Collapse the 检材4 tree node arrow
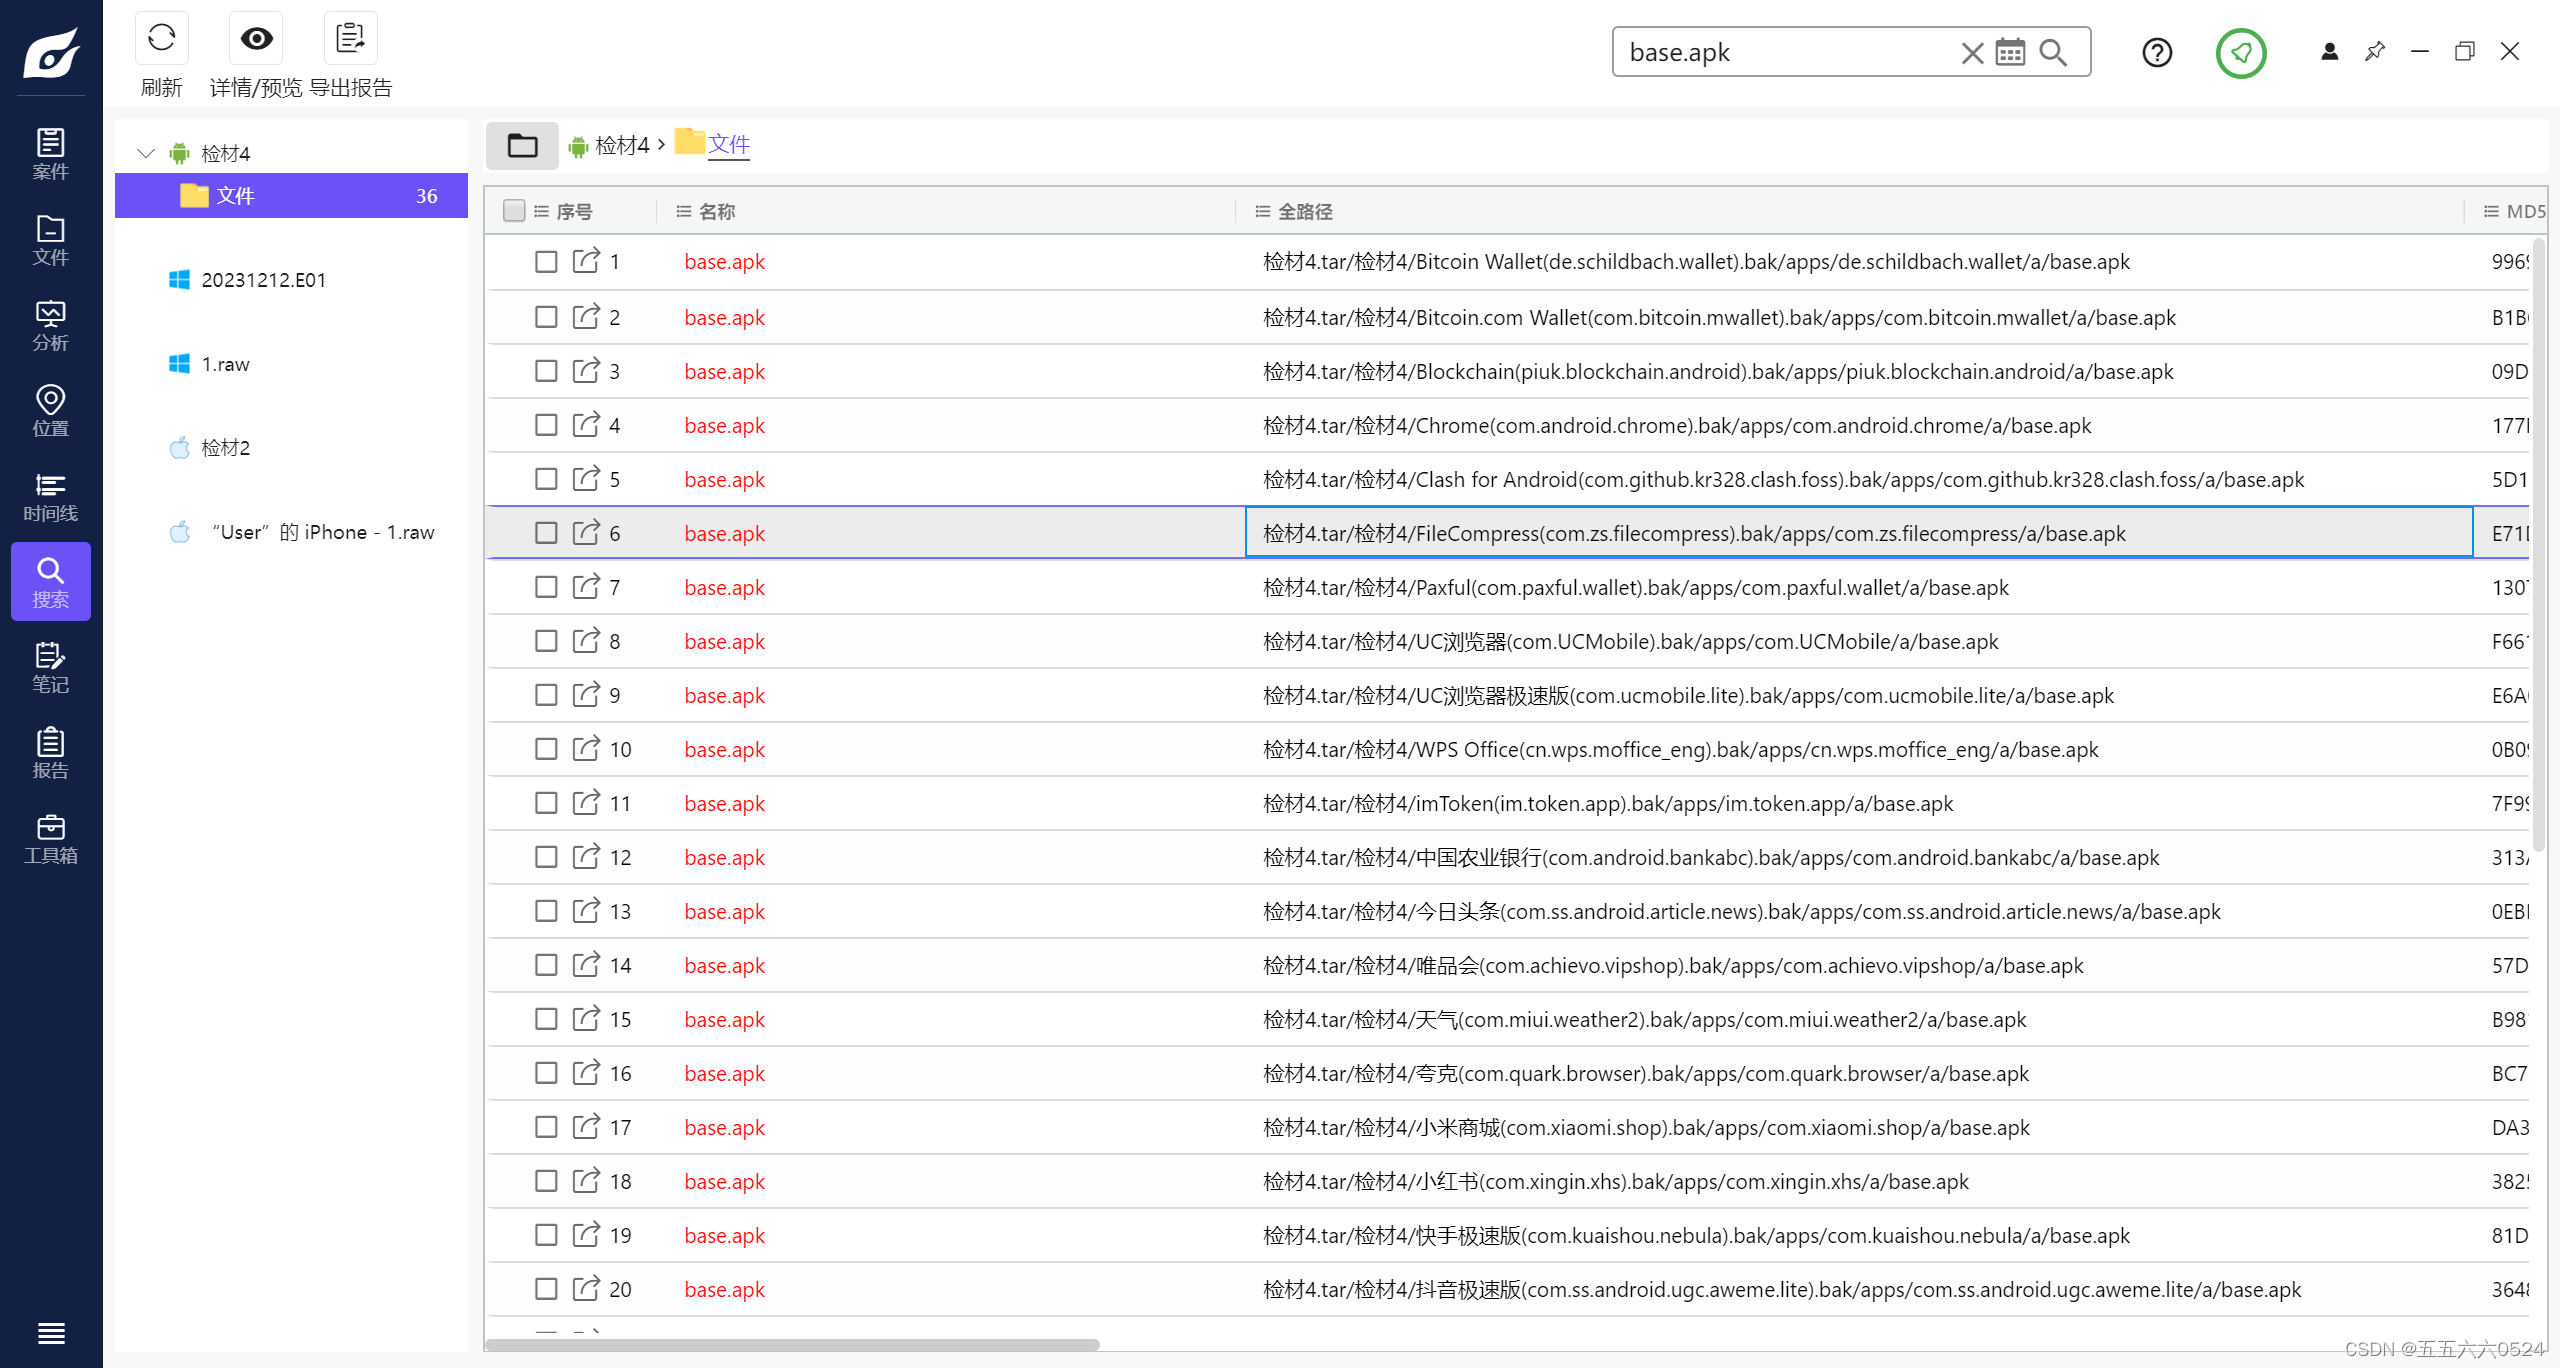The width and height of the screenshot is (2560, 1368). click(x=146, y=153)
